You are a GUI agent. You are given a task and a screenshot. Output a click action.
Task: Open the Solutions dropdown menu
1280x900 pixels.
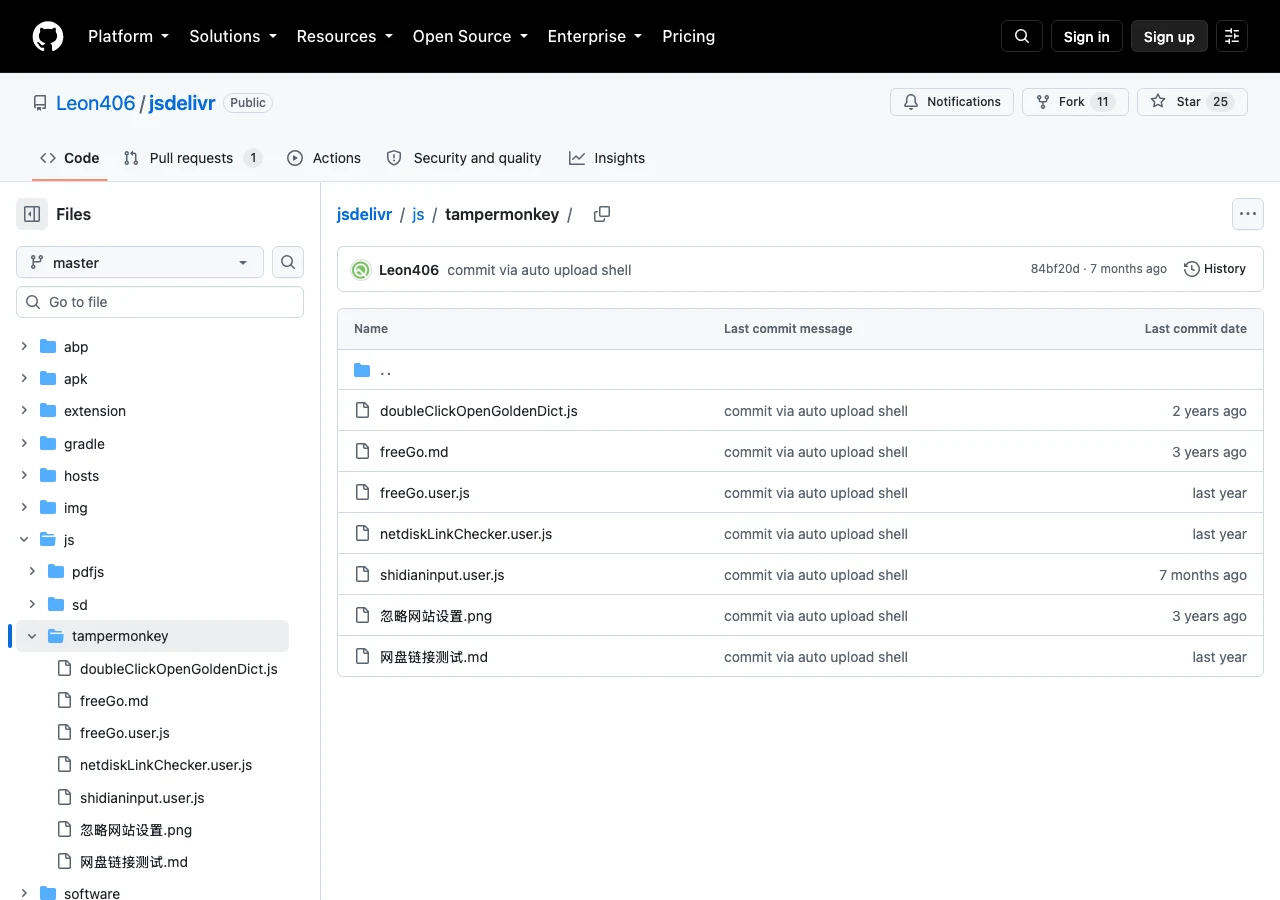pyautogui.click(x=232, y=36)
